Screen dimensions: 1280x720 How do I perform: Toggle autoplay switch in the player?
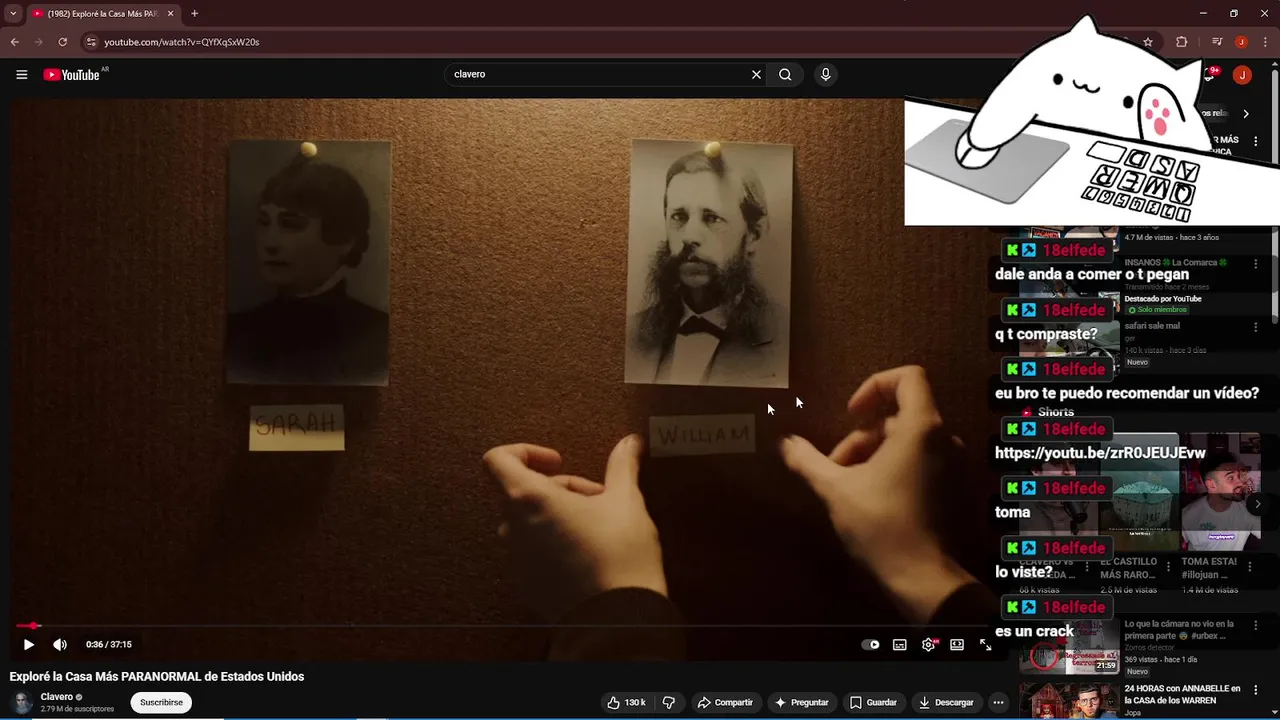click(871, 645)
